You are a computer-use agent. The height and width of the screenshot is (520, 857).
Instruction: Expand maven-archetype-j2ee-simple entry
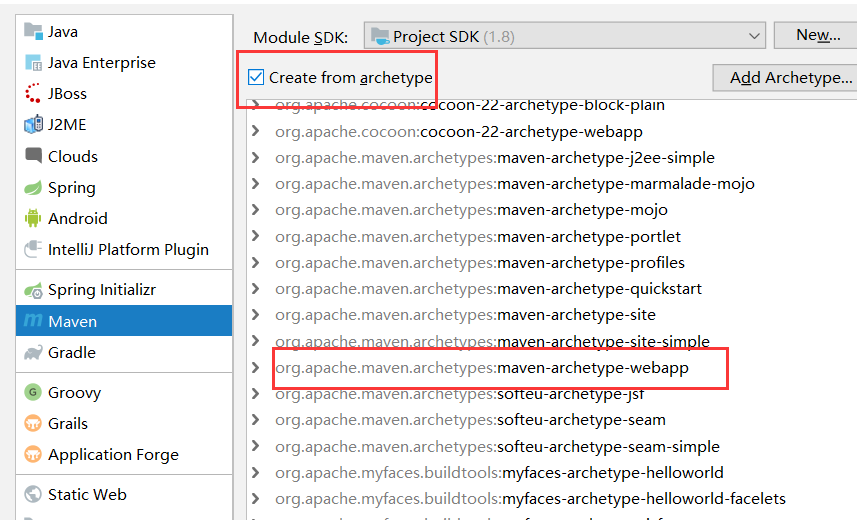coord(255,157)
